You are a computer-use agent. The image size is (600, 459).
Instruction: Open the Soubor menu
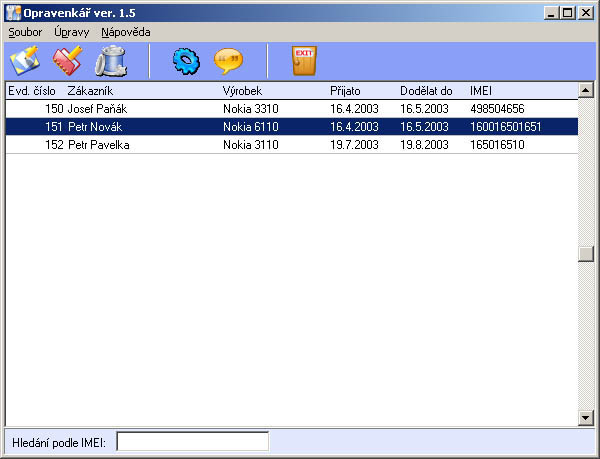[25, 32]
